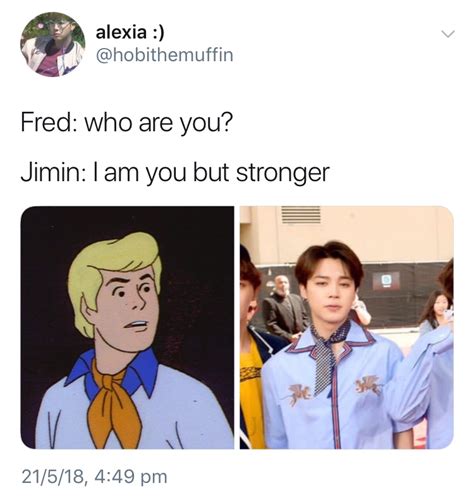Click the man in dark suit in background
This screenshot has height=500, width=474.
point(283,308)
